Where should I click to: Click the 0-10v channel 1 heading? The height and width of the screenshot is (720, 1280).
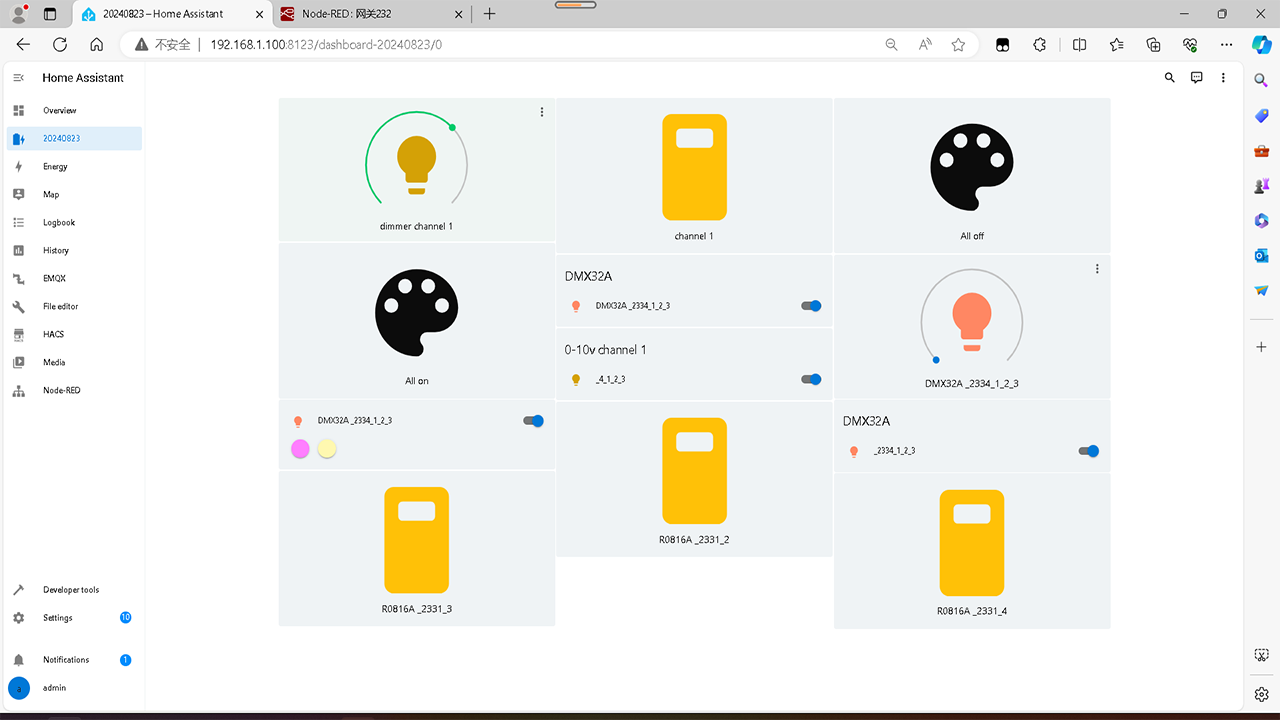click(605, 350)
